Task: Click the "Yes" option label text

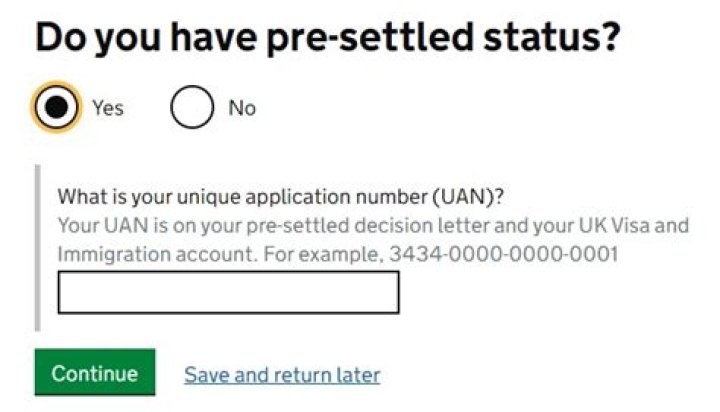Action: 108,108
